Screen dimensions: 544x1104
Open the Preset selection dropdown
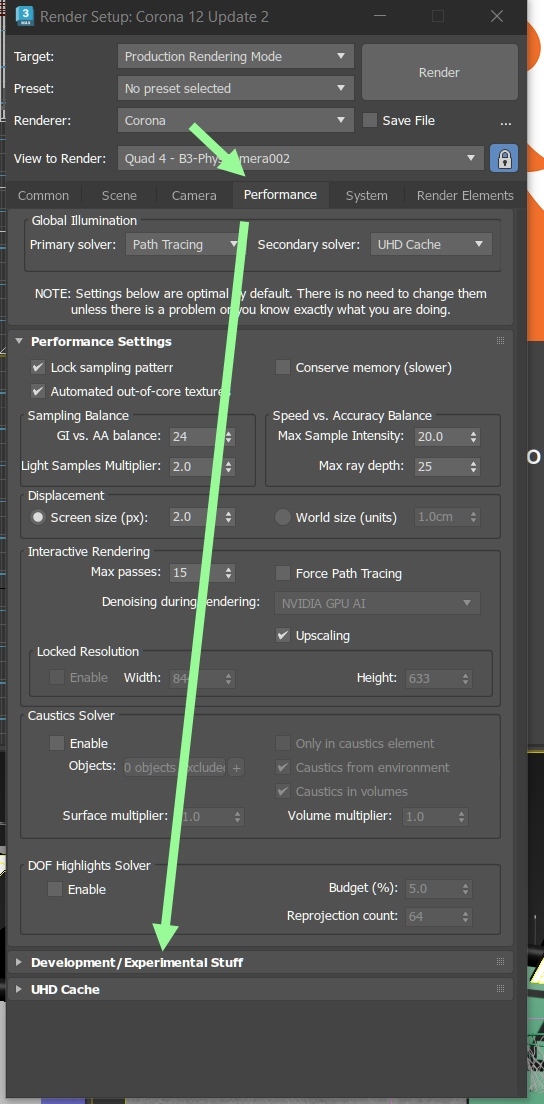(x=235, y=89)
